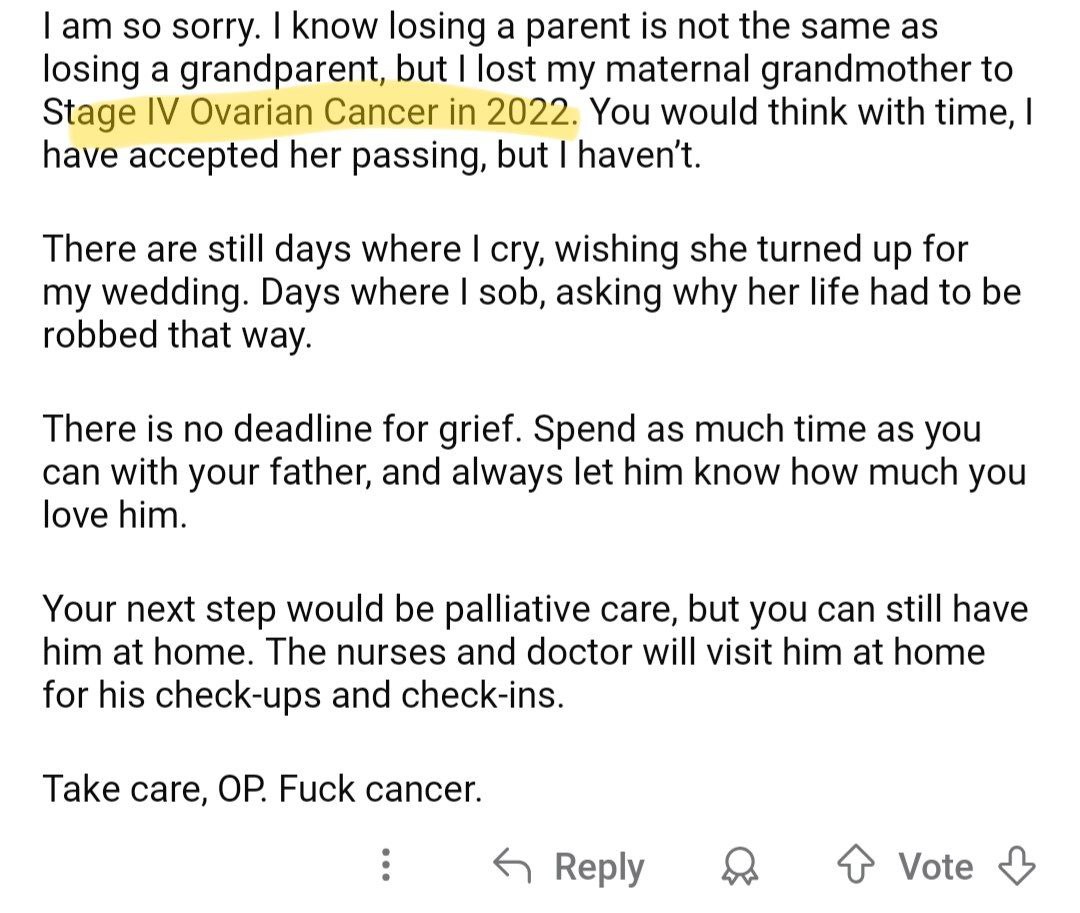Downvote the comment with the down arrow
This screenshot has width=1080, height=913.
click(1017, 865)
